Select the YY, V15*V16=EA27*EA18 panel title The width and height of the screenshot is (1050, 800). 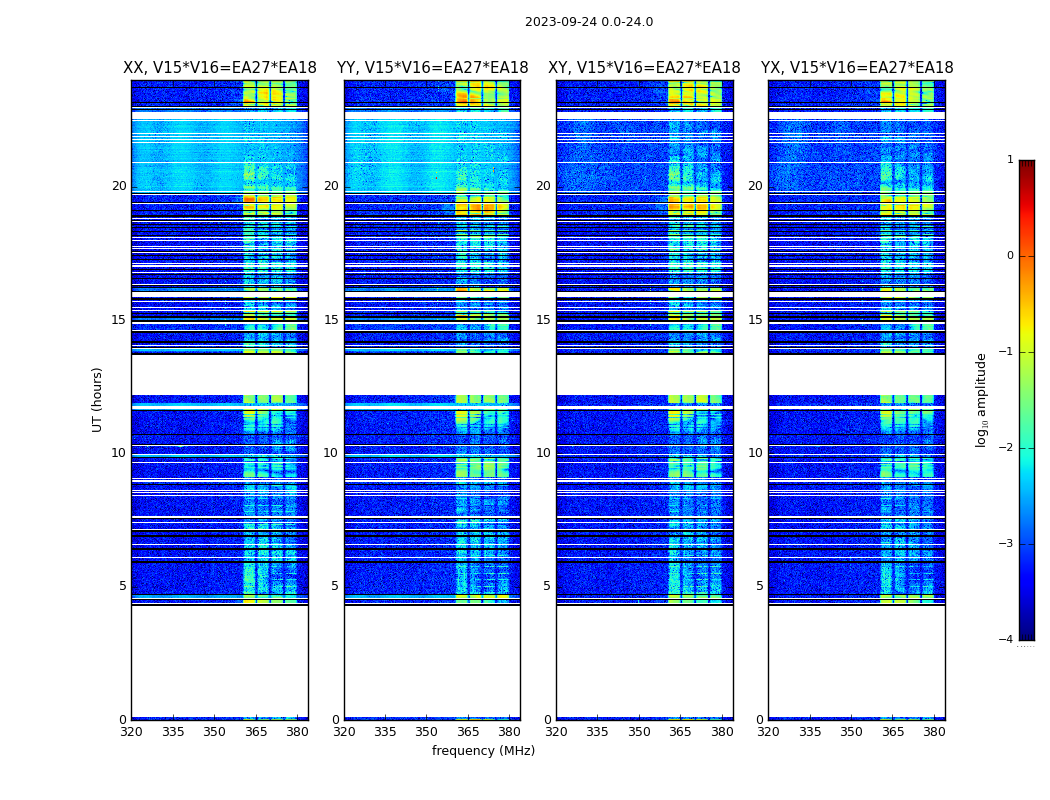(432, 68)
